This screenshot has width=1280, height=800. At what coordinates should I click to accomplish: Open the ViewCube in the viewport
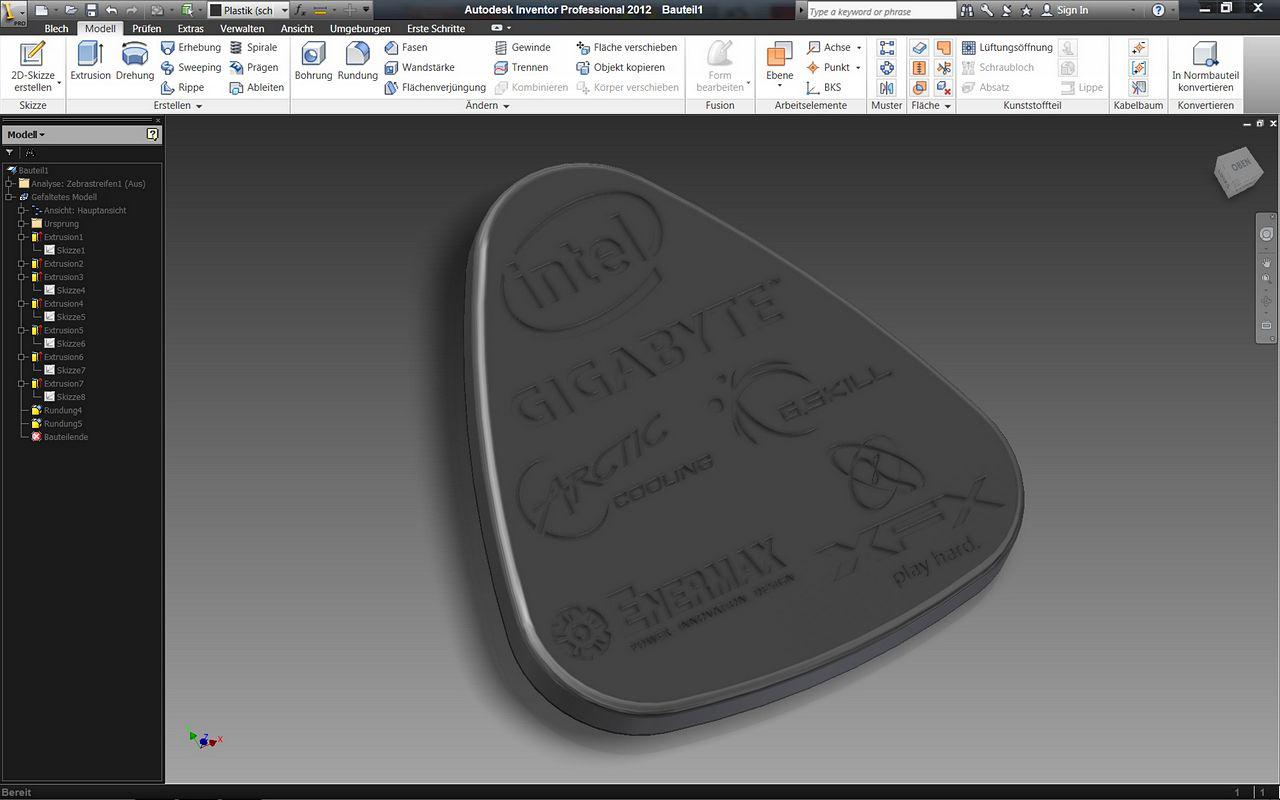point(1239,172)
